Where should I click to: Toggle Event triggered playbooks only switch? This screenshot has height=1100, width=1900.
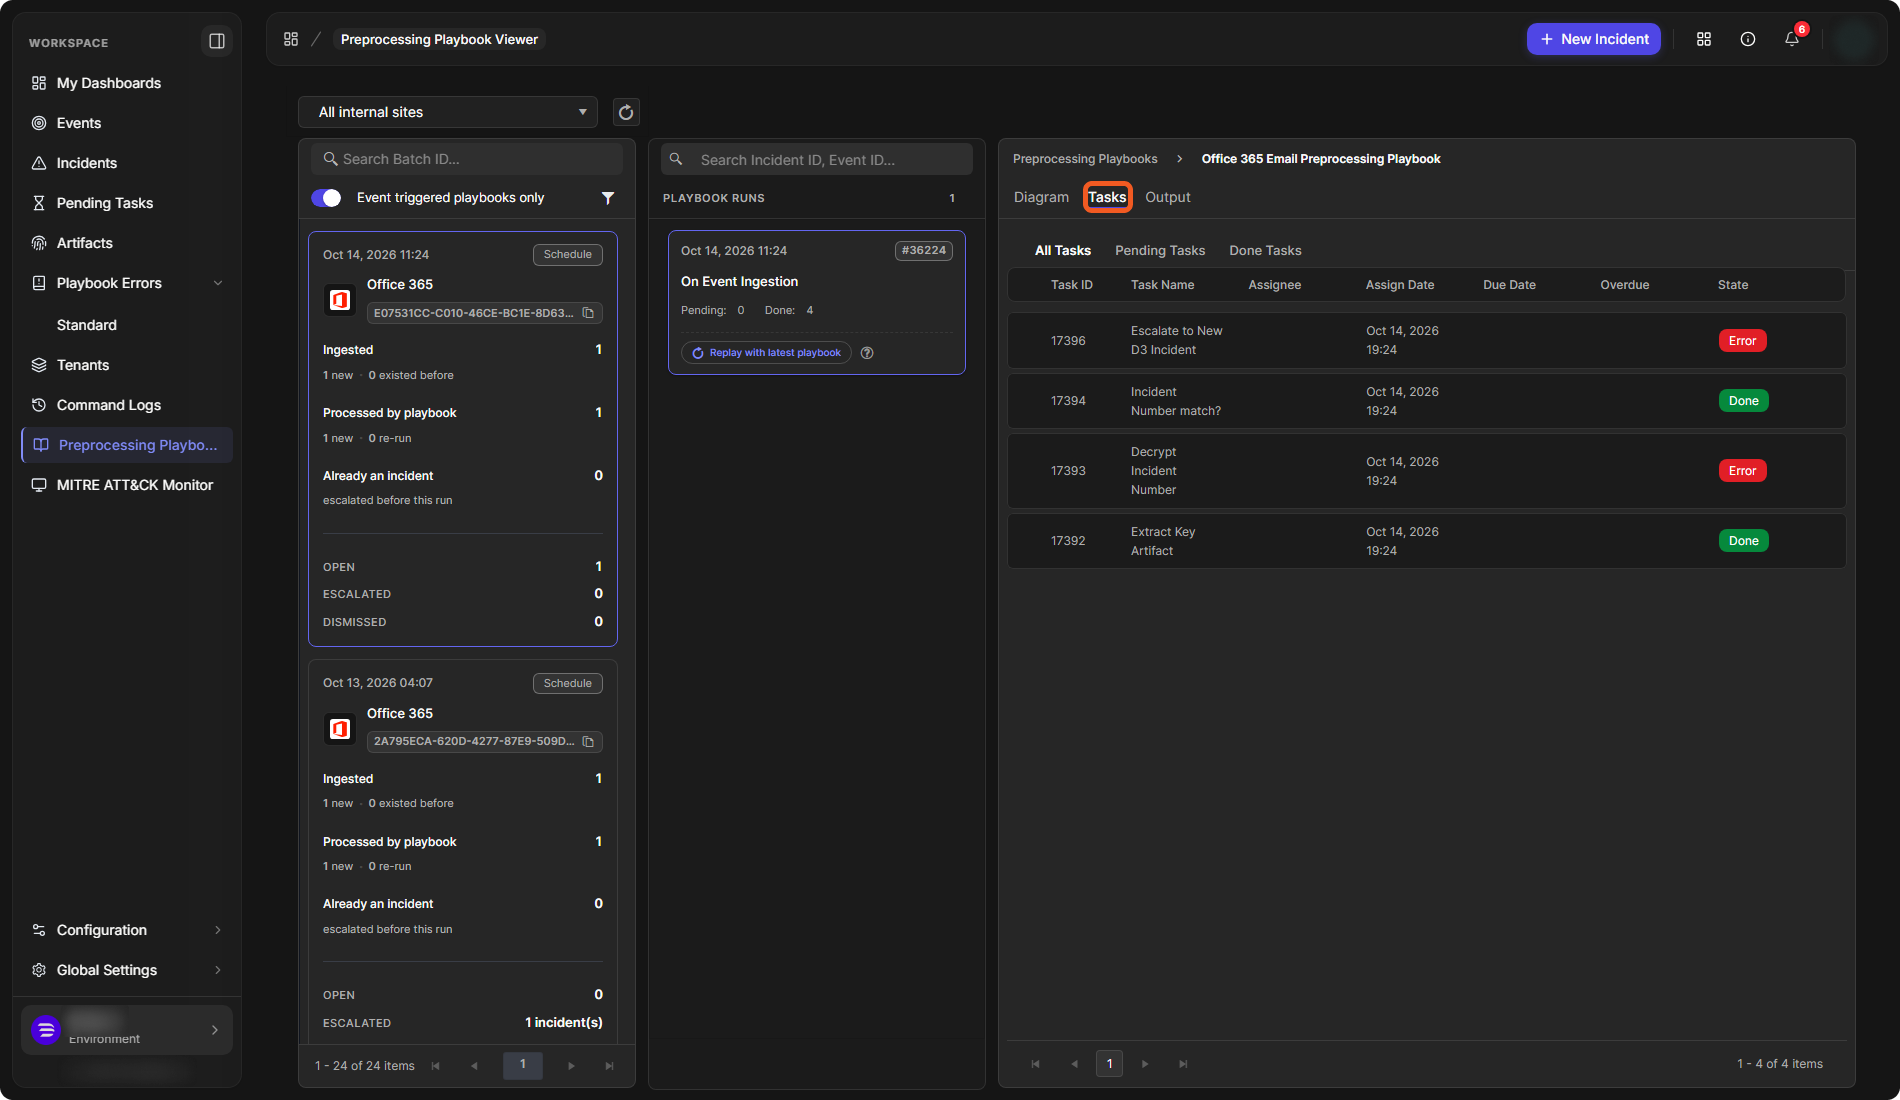point(326,198)
